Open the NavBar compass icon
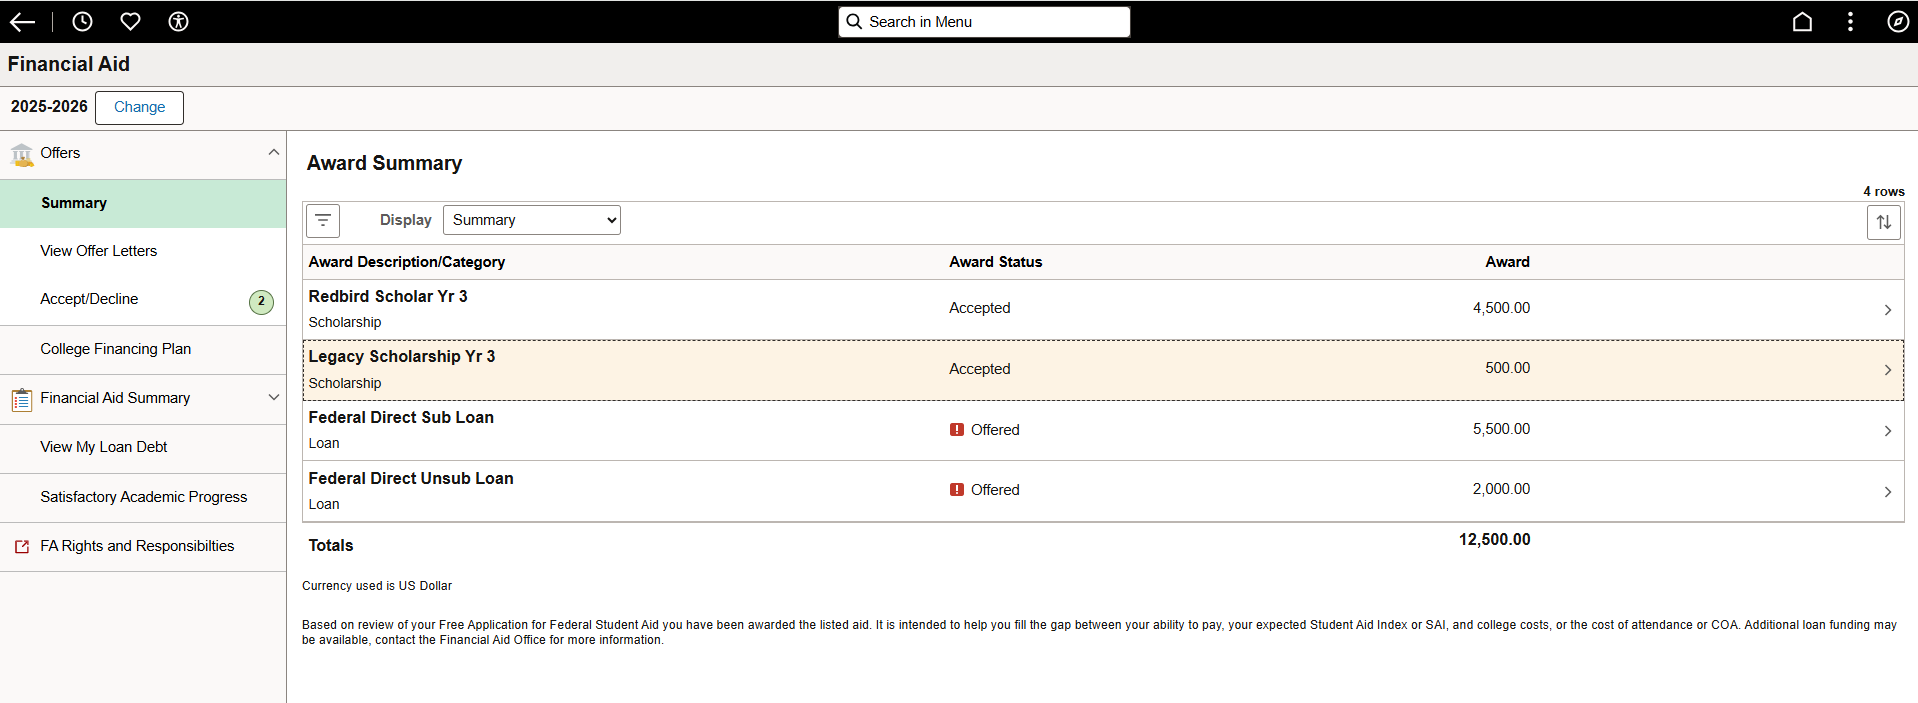Viewport: 1918px width, 703px height. [1898, 22]
